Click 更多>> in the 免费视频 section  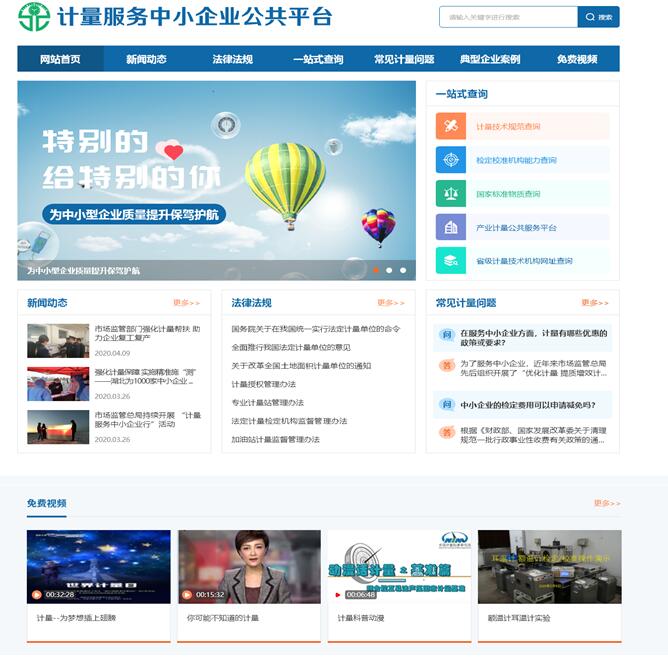tap(608, 503)
